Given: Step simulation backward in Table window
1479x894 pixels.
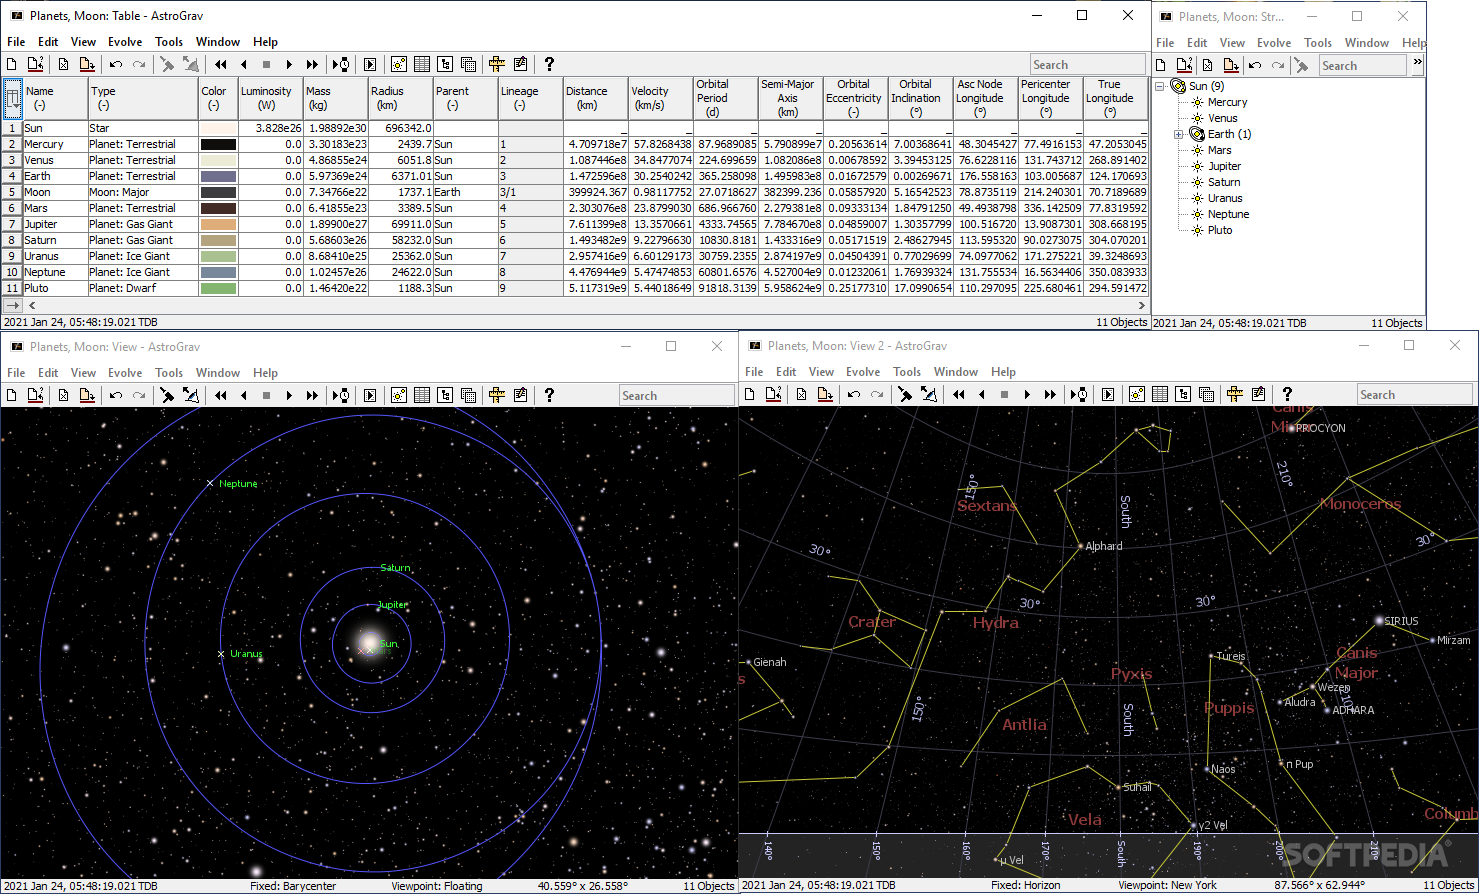Looking at the screenshot, I should pos(243,64).
